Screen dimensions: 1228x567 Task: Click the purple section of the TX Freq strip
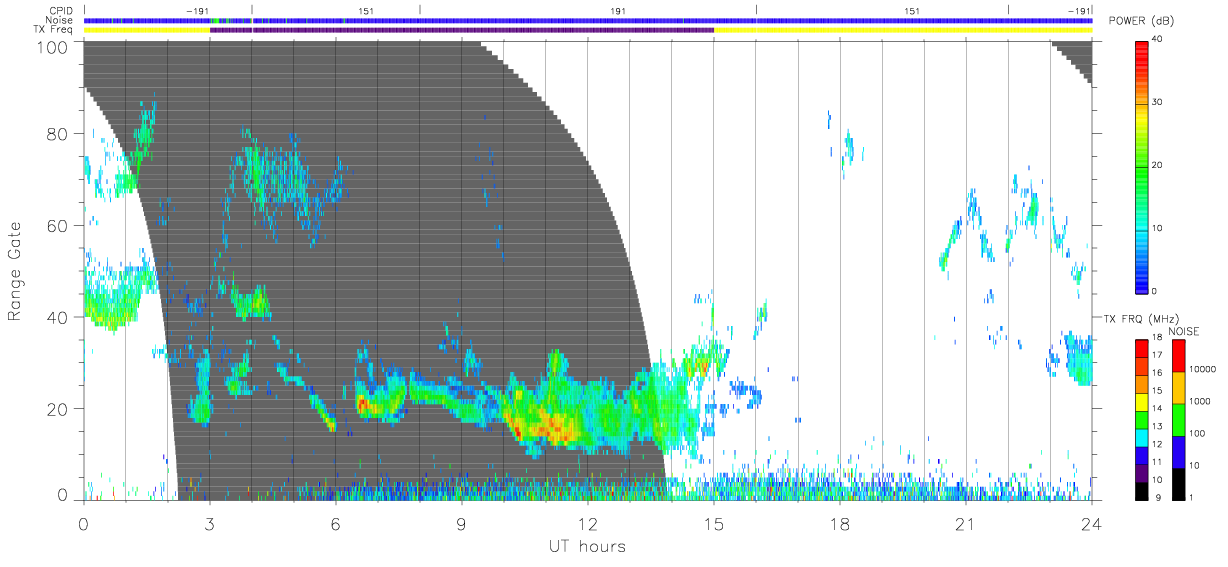461,30
